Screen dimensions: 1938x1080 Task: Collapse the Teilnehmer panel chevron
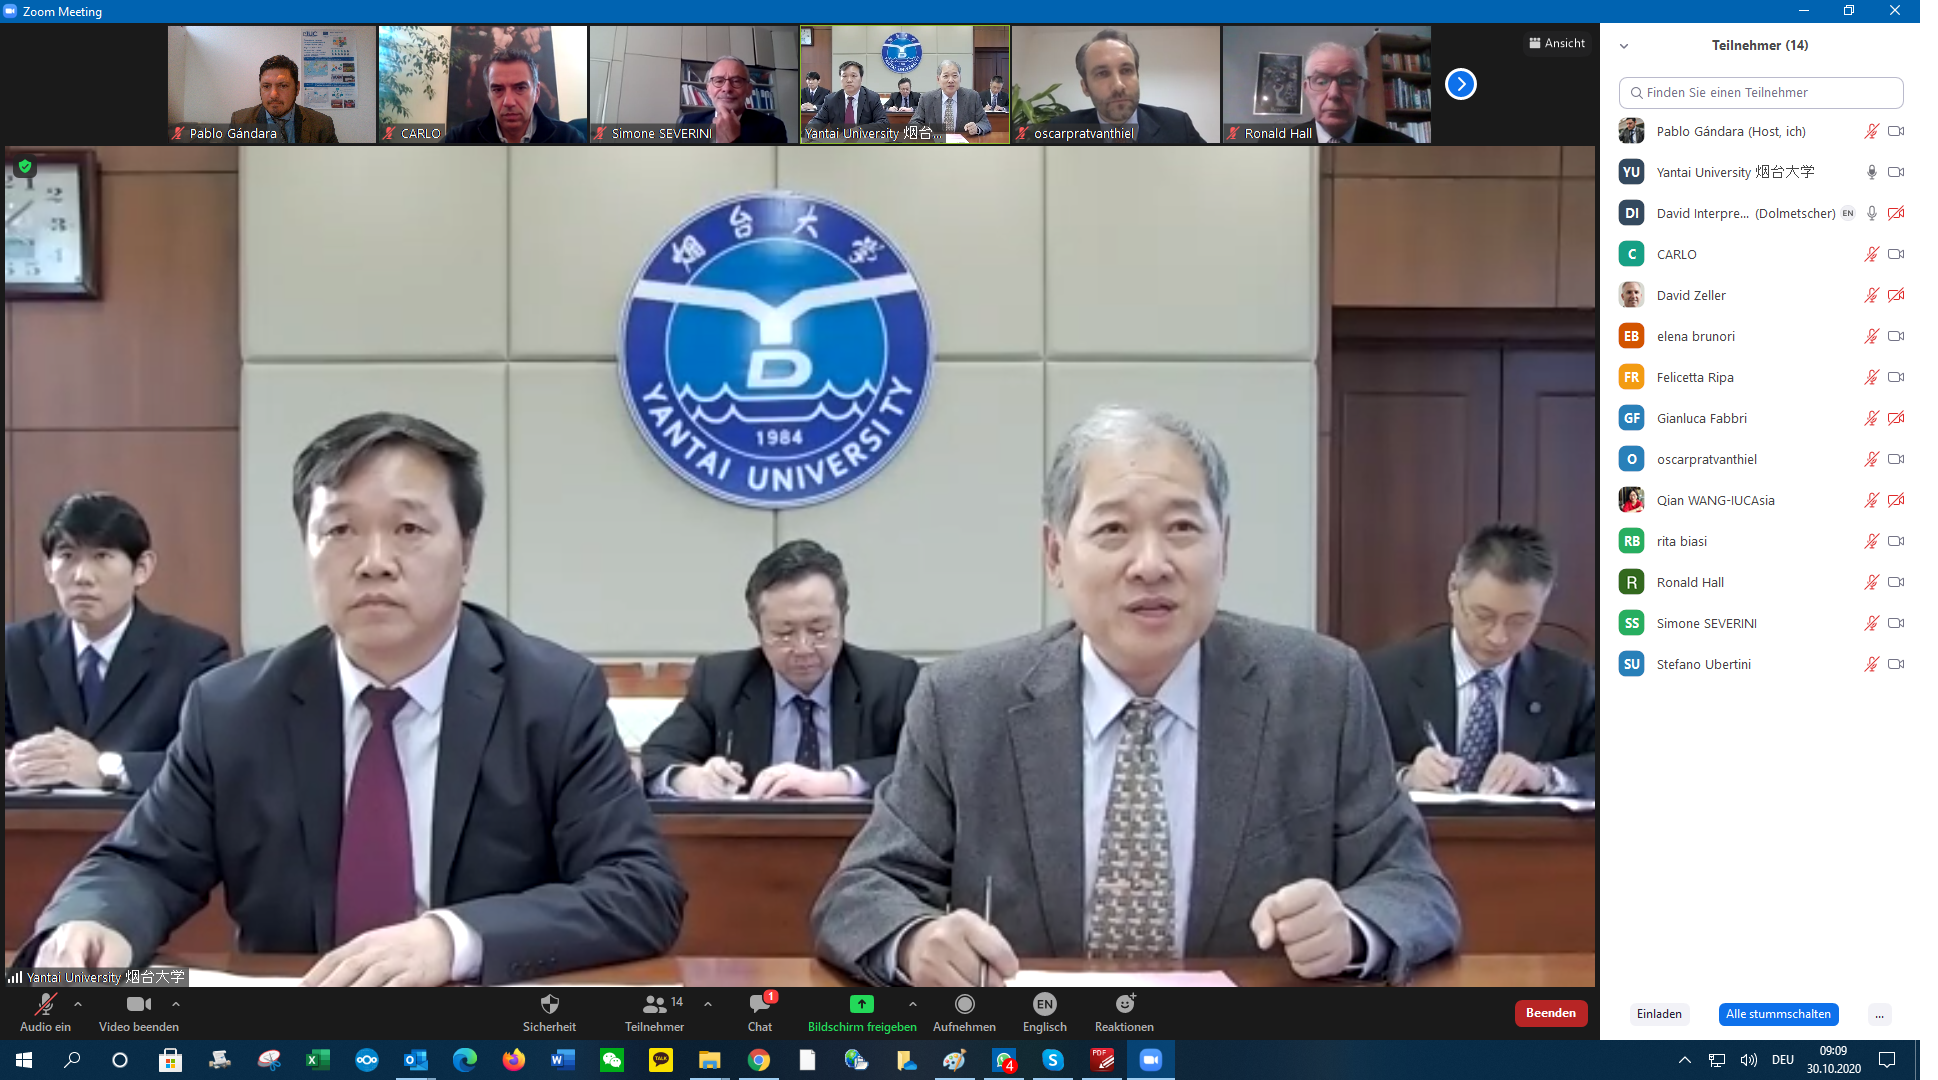point(1624,46)
